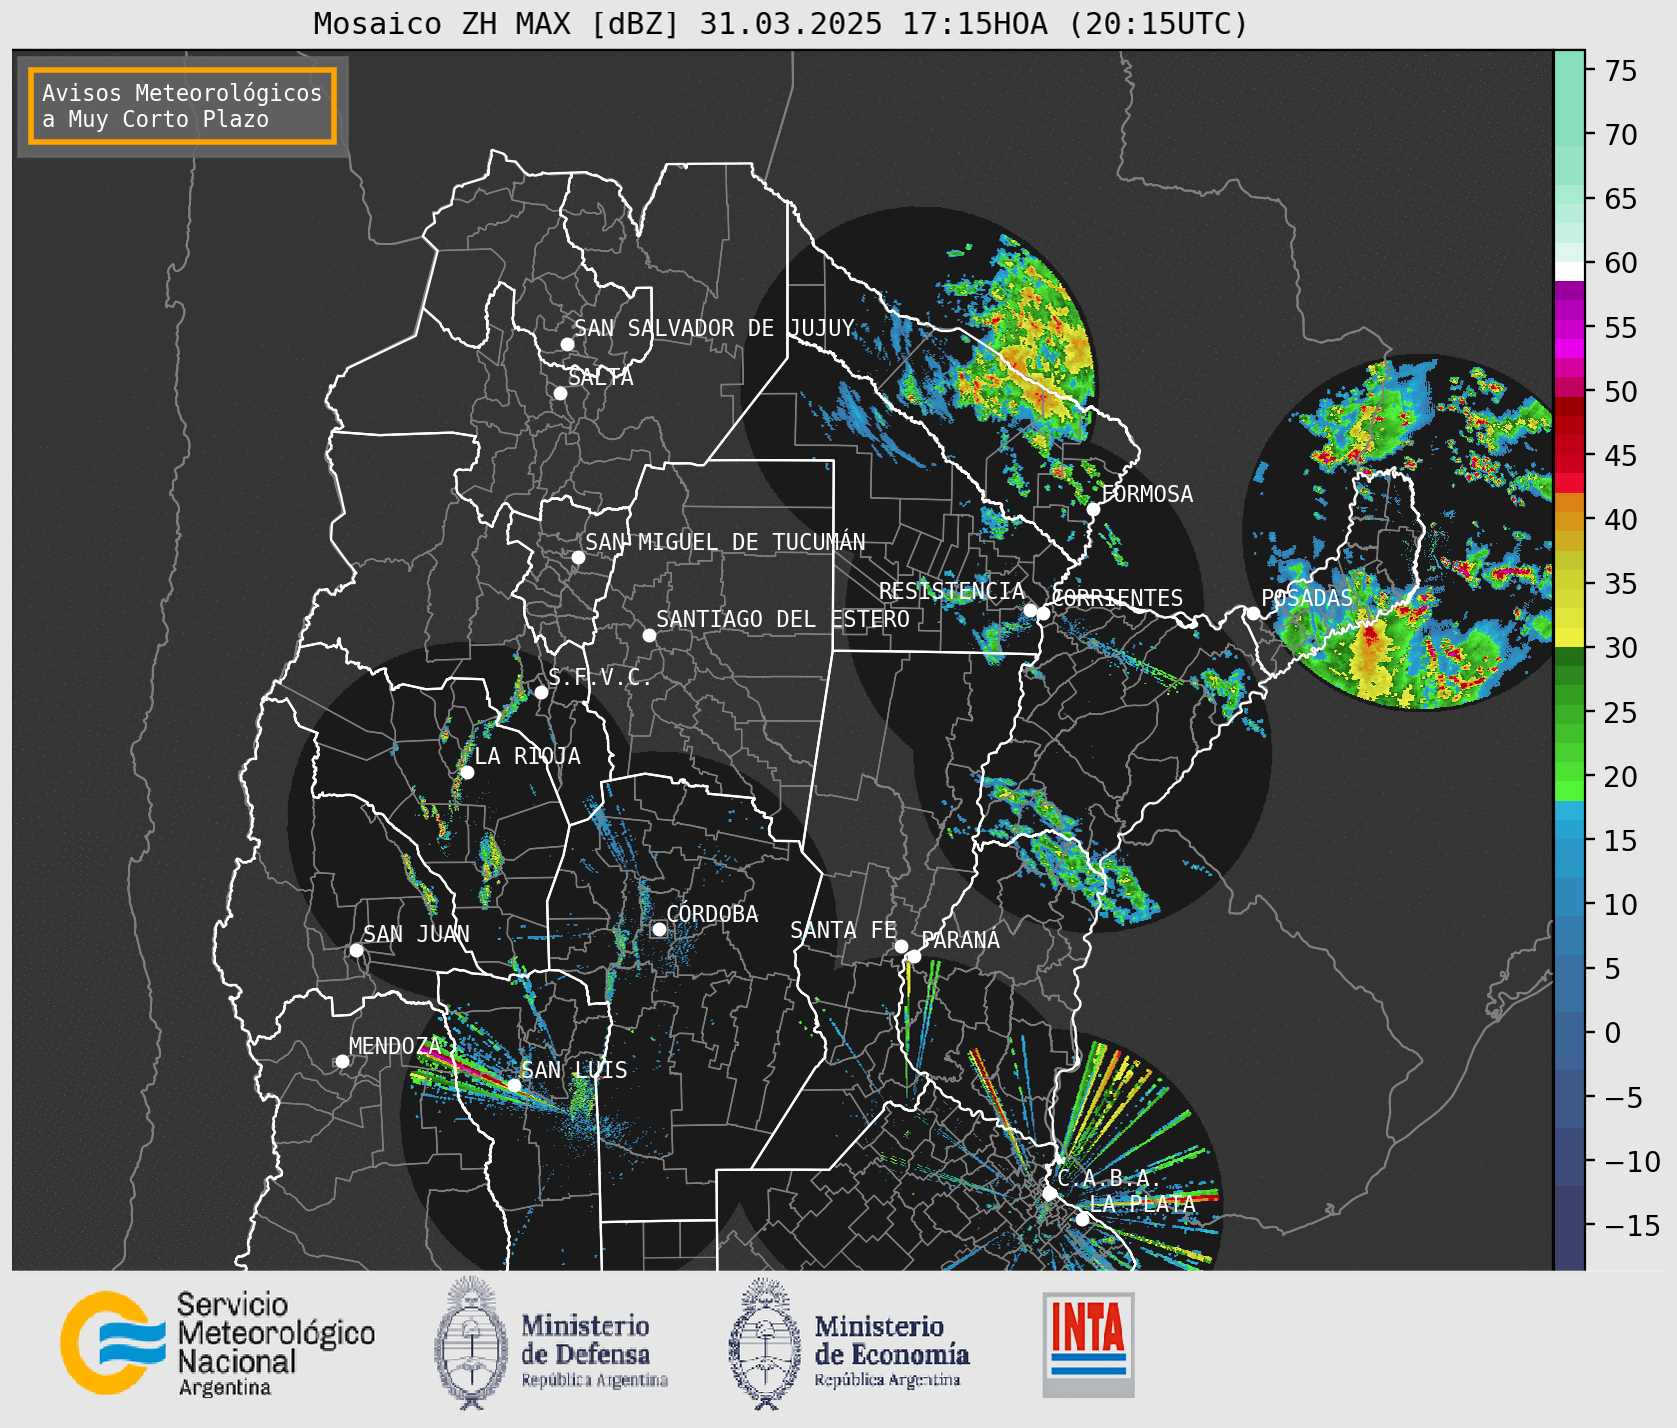1677x1428 pixels.
Task: Click the POSADAS label text
Action: point(1307,598)
